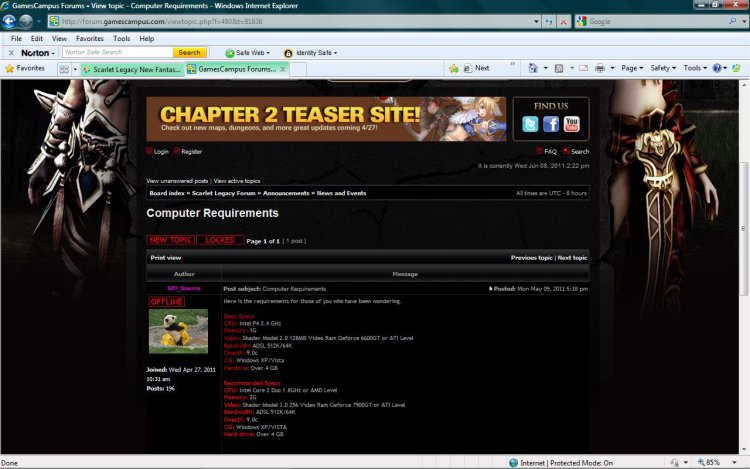This screenshot has height=469, width=750.
Task: Click the NEW TOPIC button
Action: [x=171, y=240]
